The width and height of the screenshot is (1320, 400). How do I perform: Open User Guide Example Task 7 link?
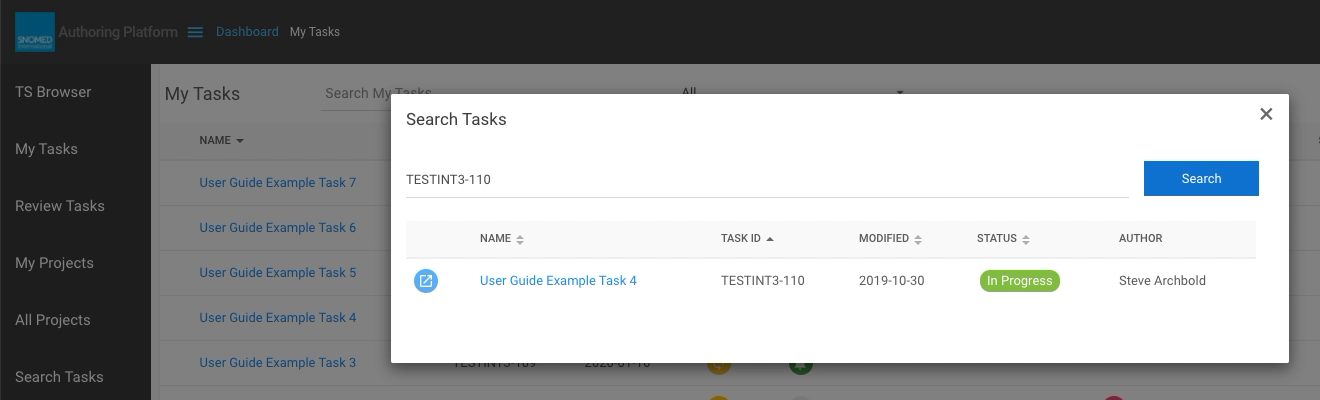pyautogui.click(x=278, y=183)
